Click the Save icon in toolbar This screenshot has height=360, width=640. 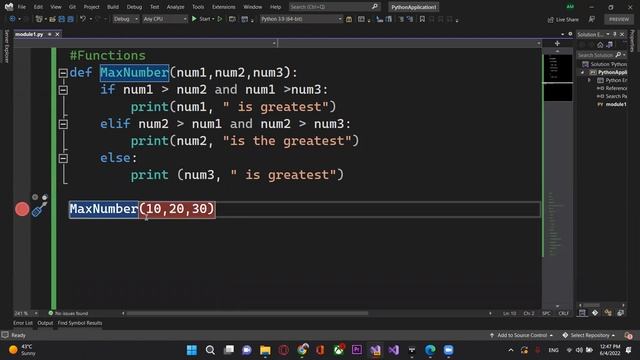[62, 19]
